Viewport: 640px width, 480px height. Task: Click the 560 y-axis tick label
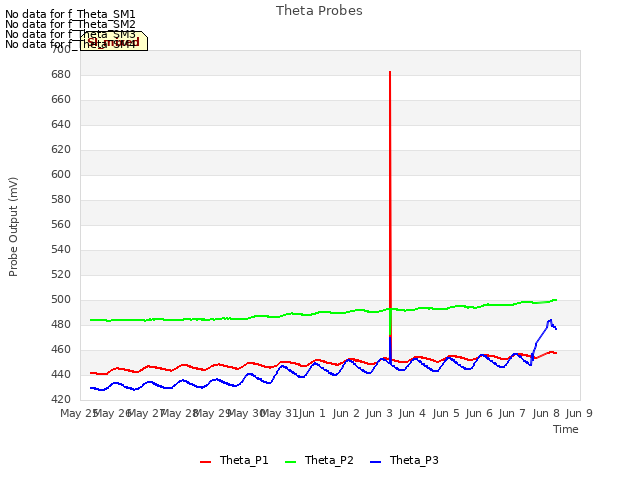[61, 224]
